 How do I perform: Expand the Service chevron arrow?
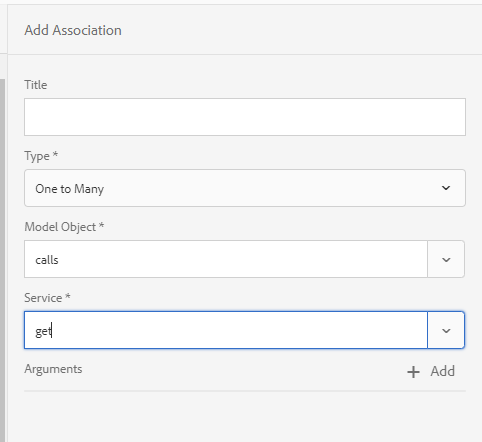446,330
